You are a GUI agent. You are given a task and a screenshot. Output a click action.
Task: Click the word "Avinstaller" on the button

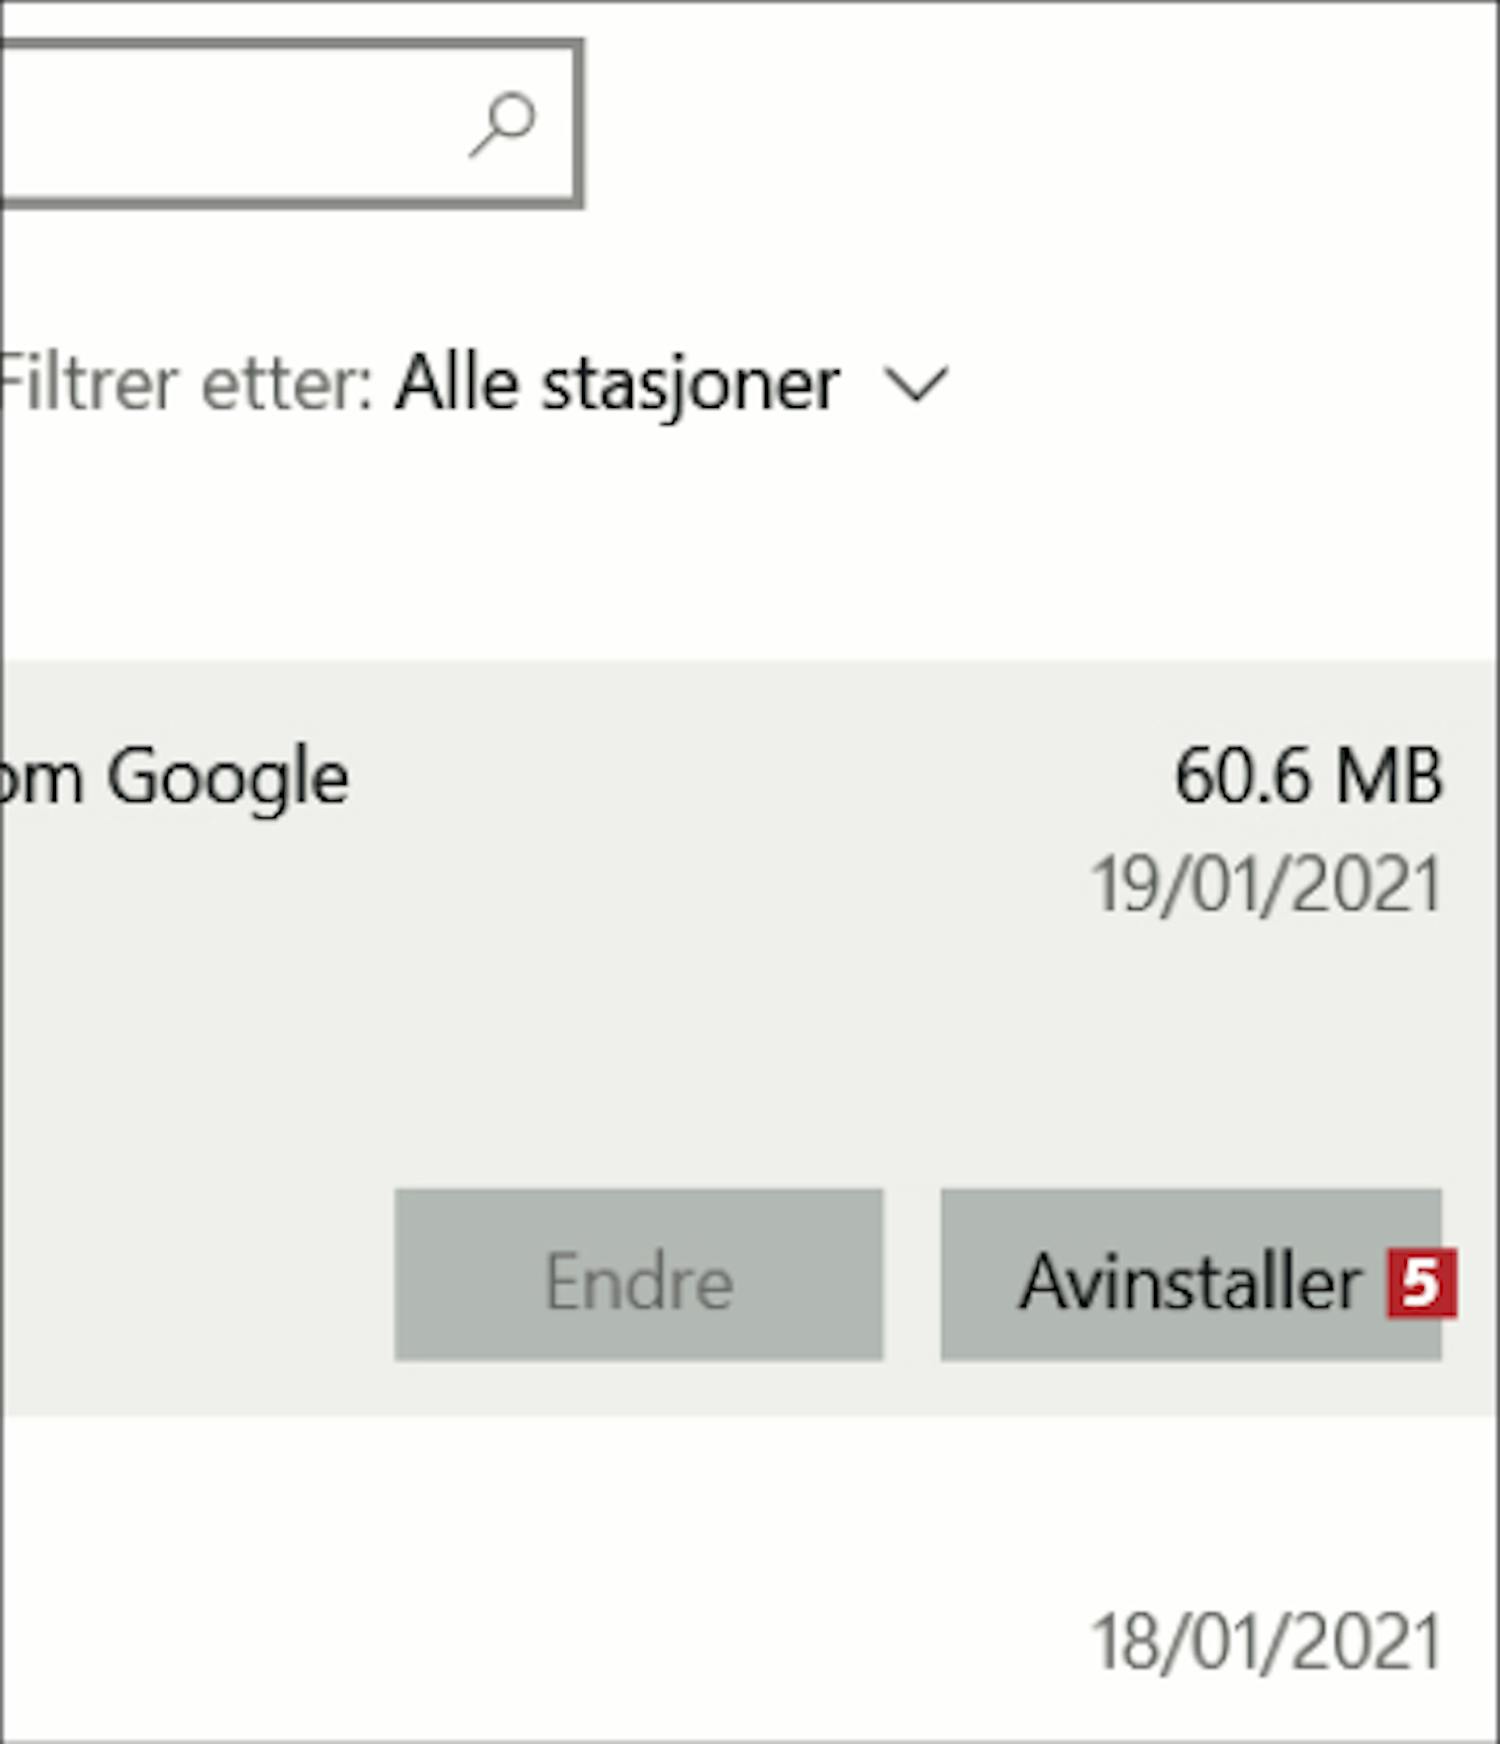(1190, 1283)
